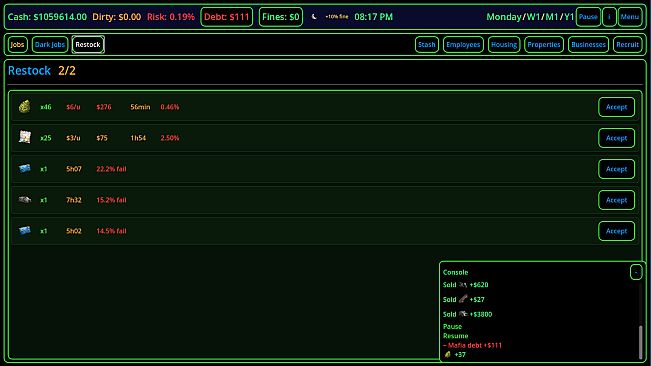Click the 1h54 duration
Image resolution: width=651 pixels, height=366 pixels.
tap(138, 138)
